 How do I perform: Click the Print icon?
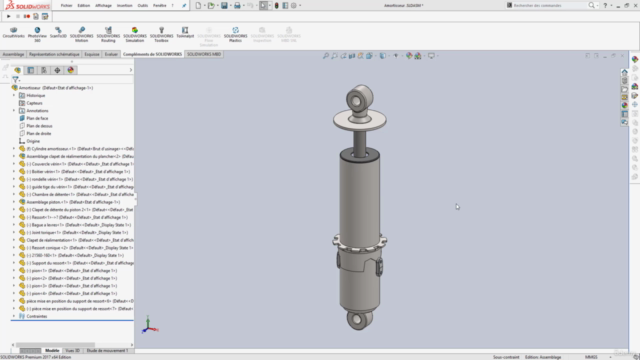point(237,5)
